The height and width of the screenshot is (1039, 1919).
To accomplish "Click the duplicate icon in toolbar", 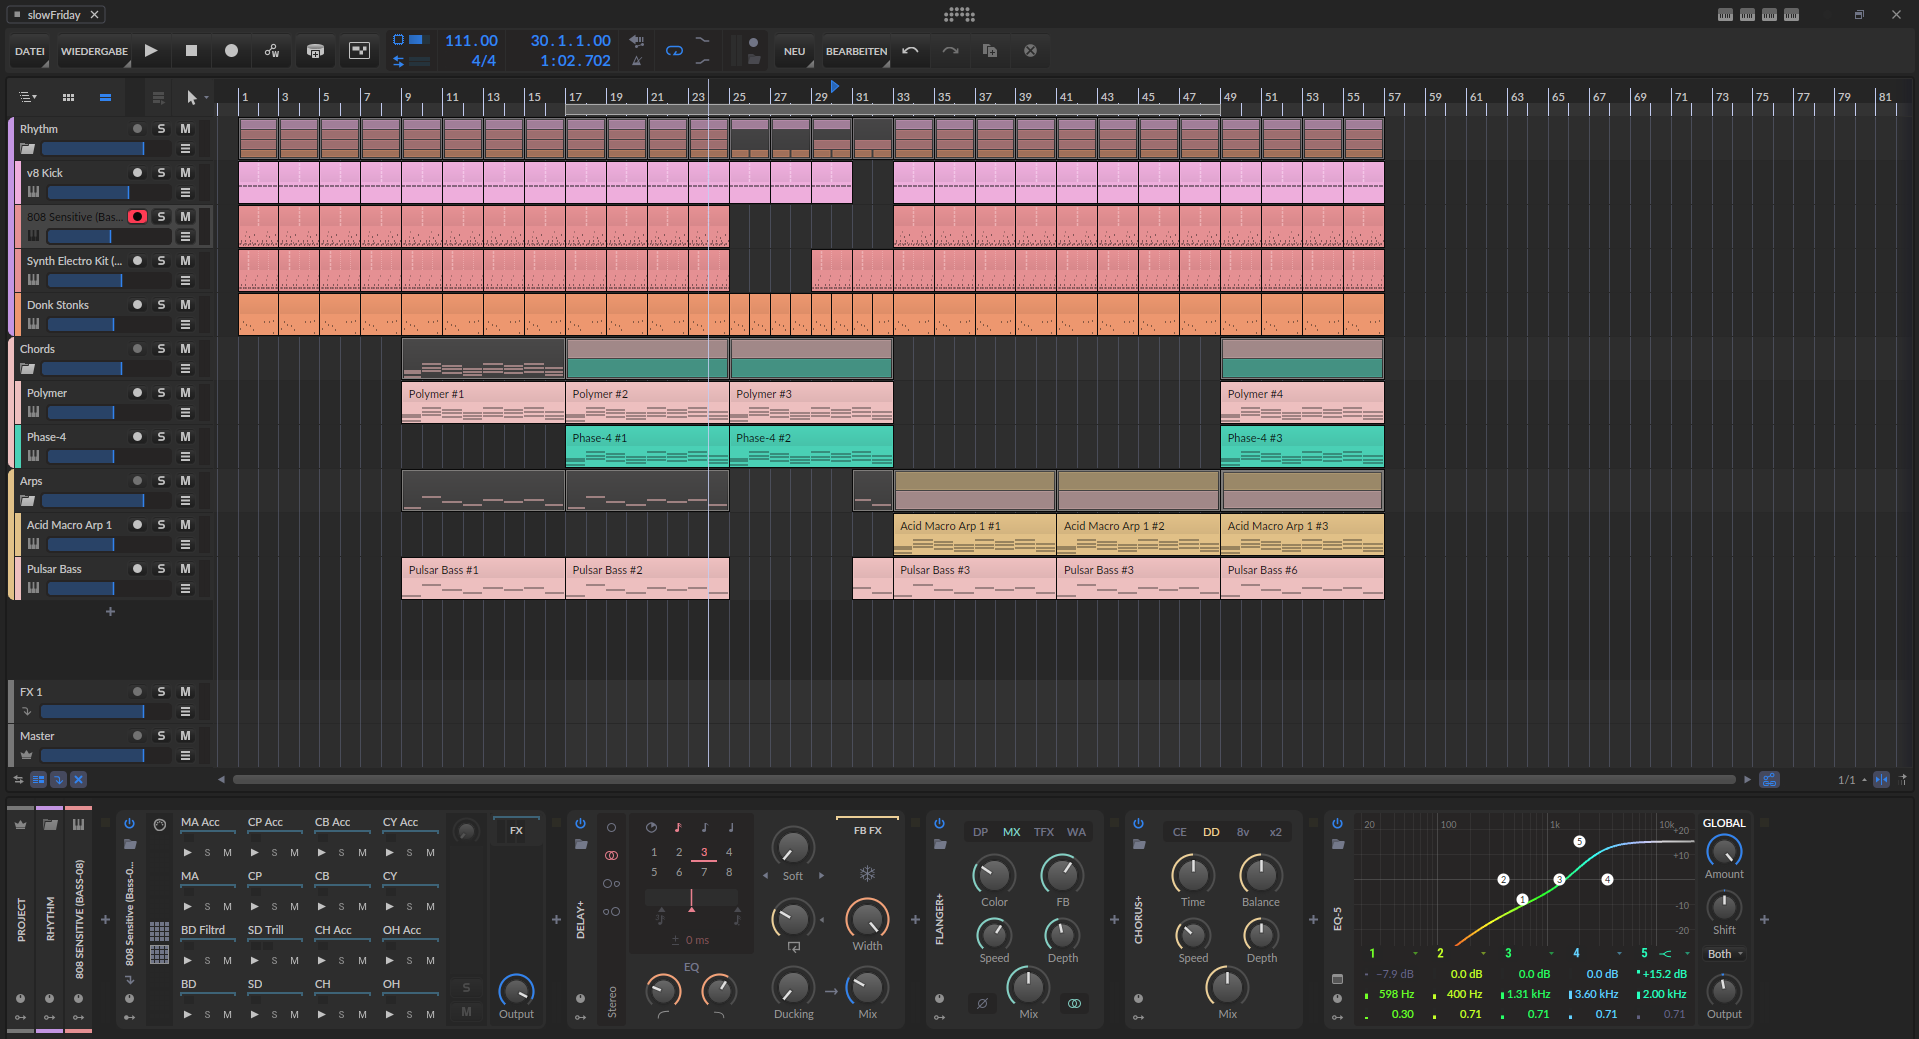I will click(990, 51).
